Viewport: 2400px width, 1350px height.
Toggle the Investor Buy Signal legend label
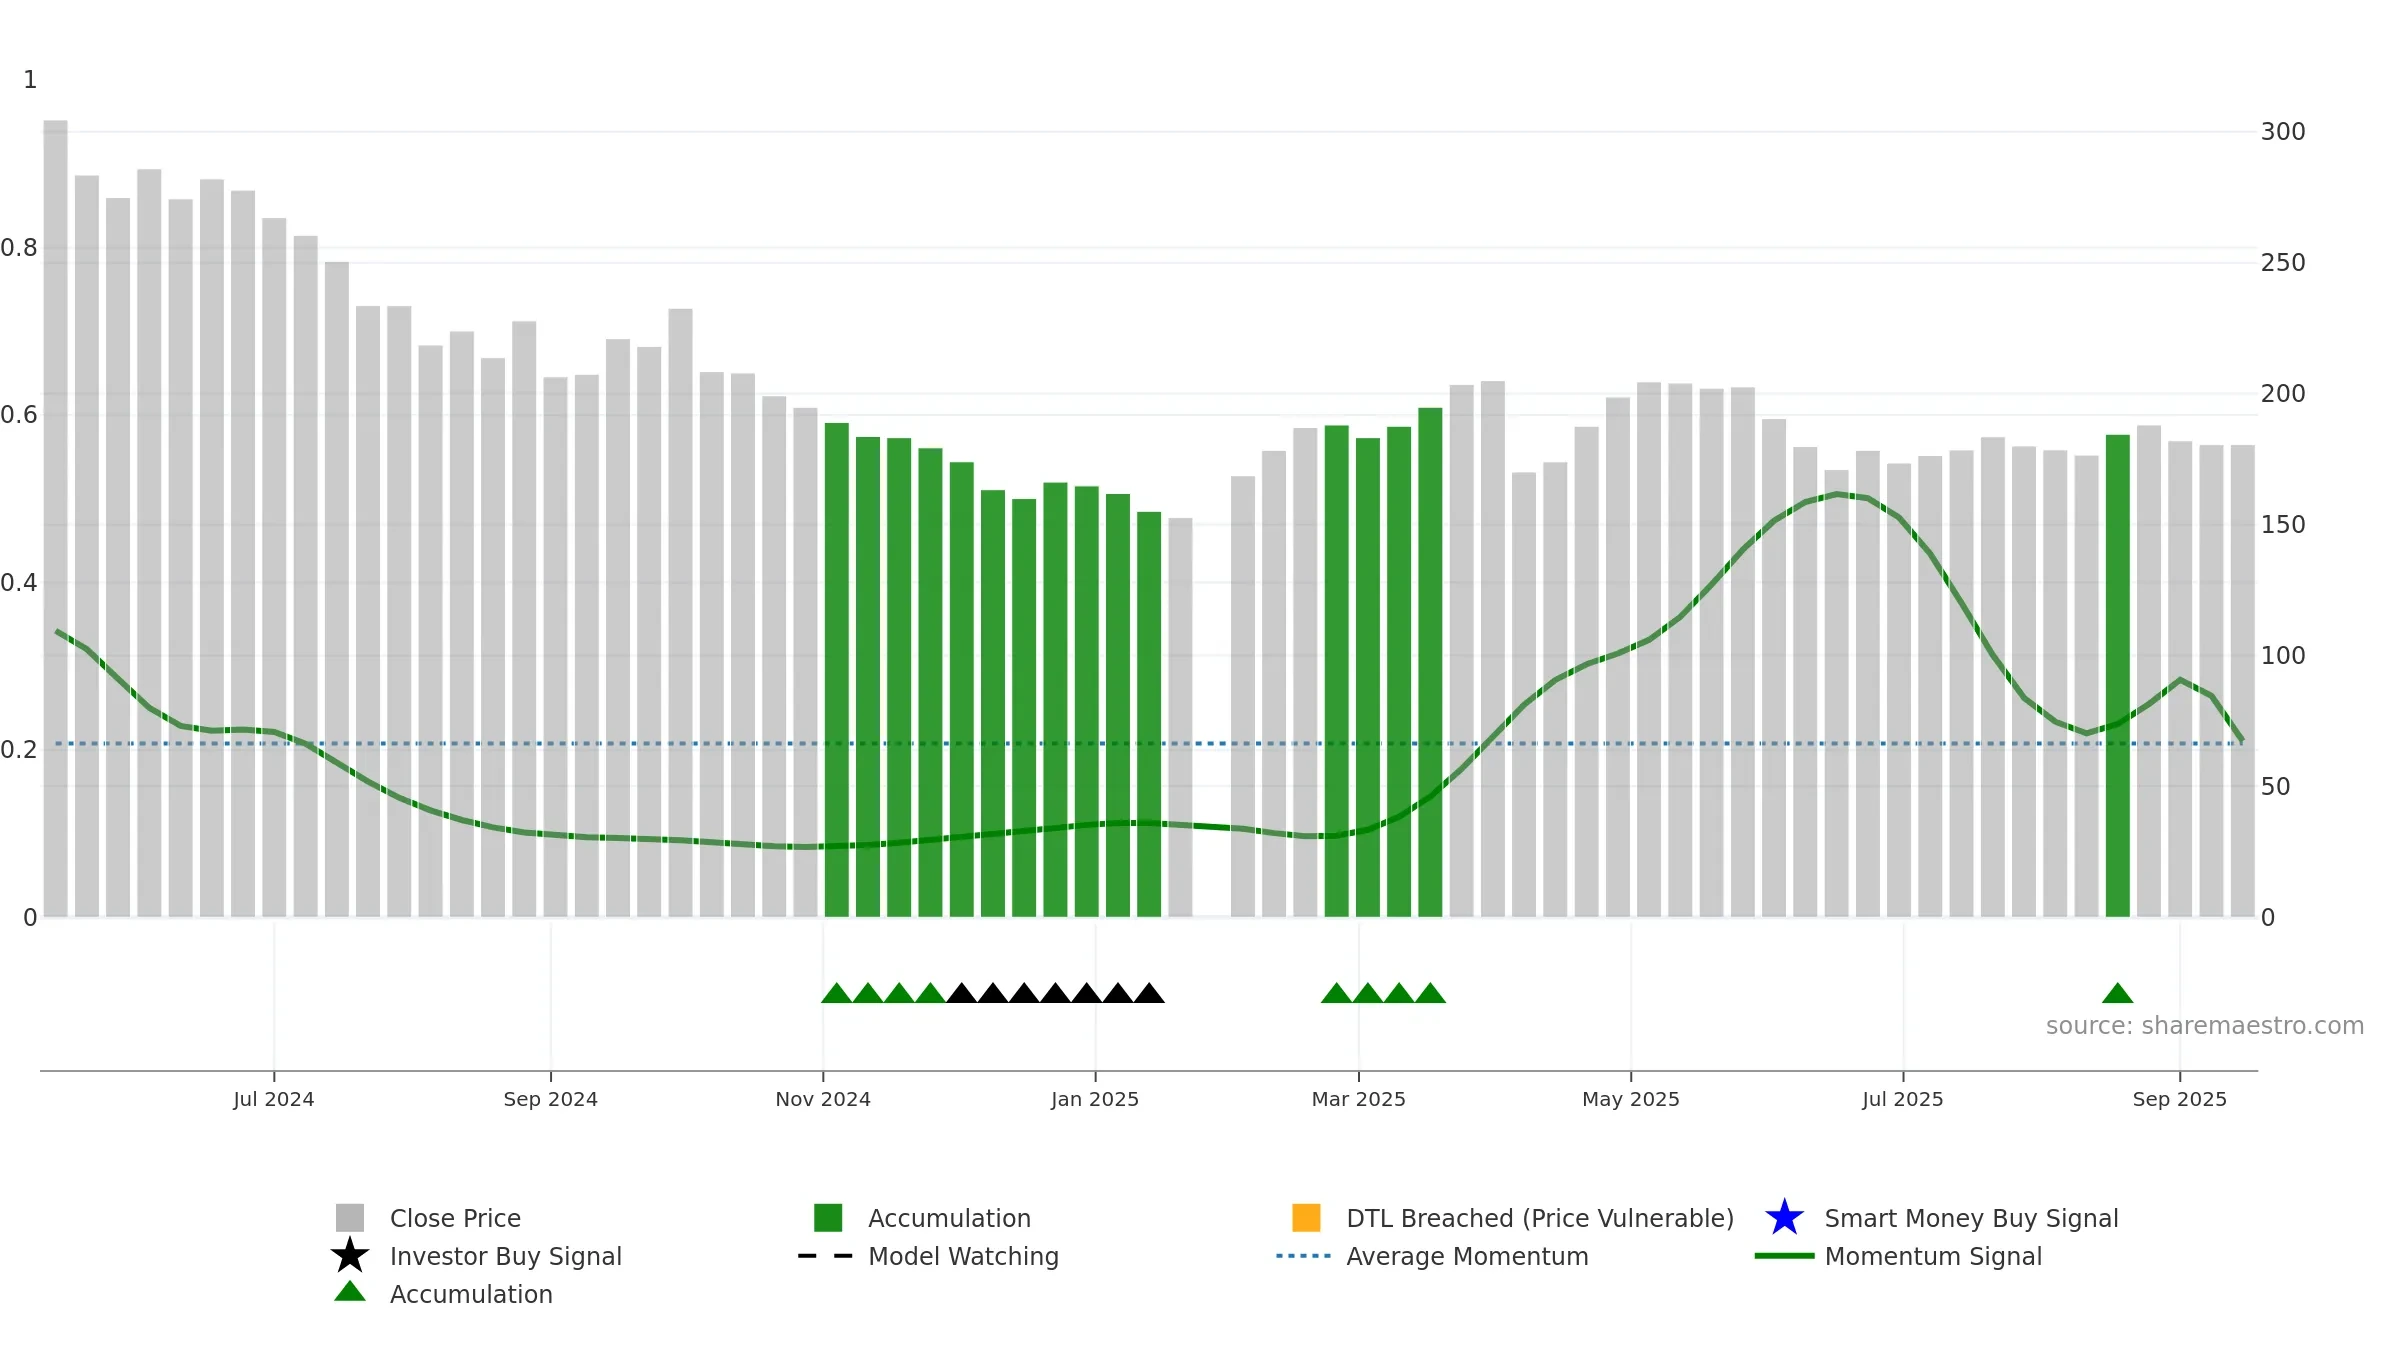coord(506,1256)
